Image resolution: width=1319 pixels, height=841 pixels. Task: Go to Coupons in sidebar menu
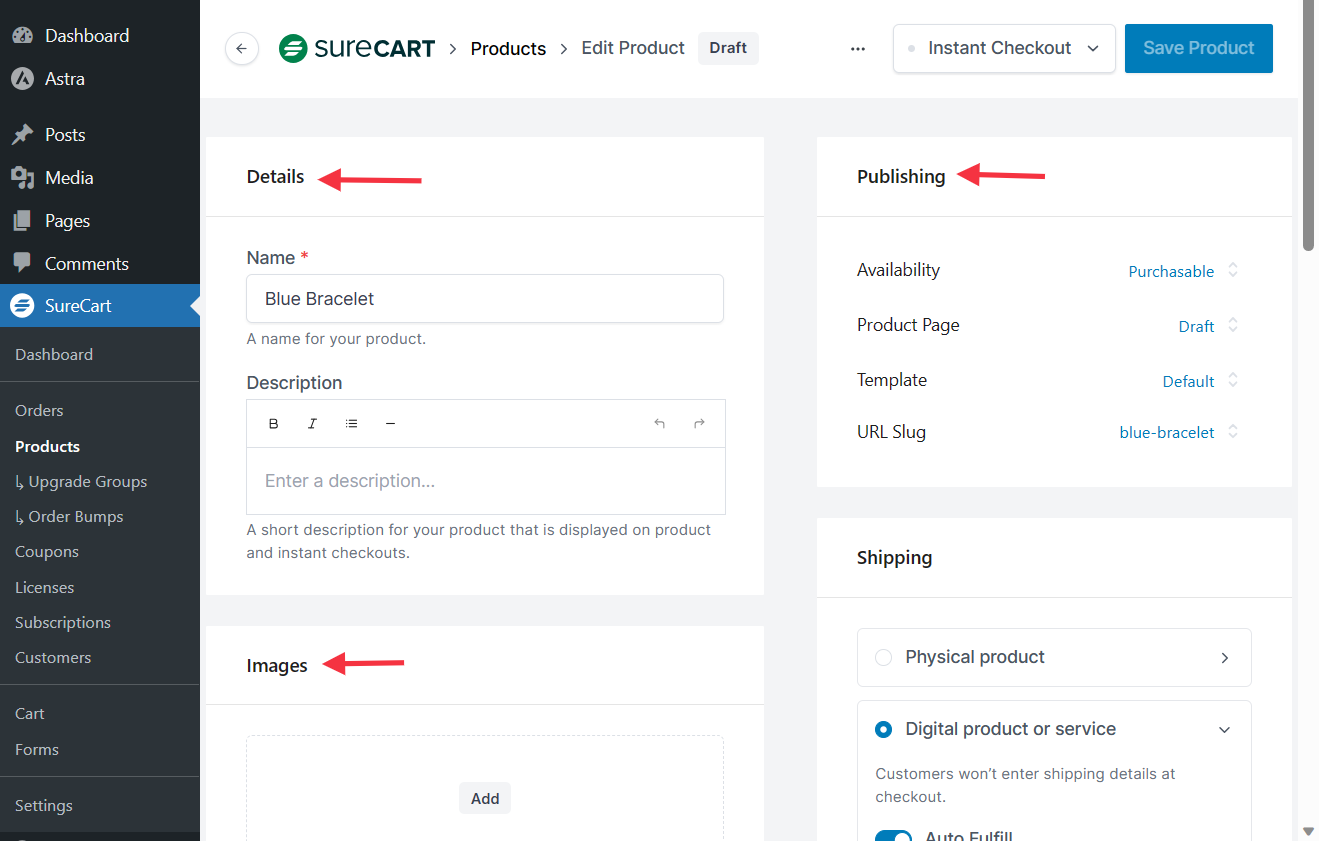pyautogui.click(x=47, y=552)
